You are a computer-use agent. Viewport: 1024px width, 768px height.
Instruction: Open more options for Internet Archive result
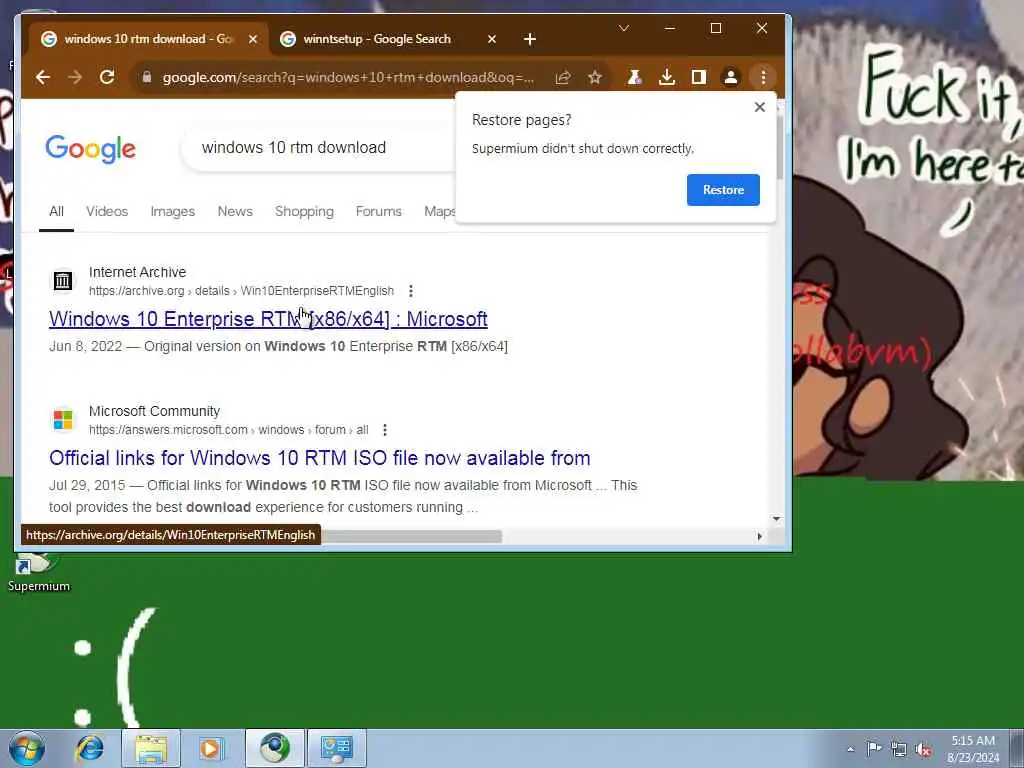point(410,291)
